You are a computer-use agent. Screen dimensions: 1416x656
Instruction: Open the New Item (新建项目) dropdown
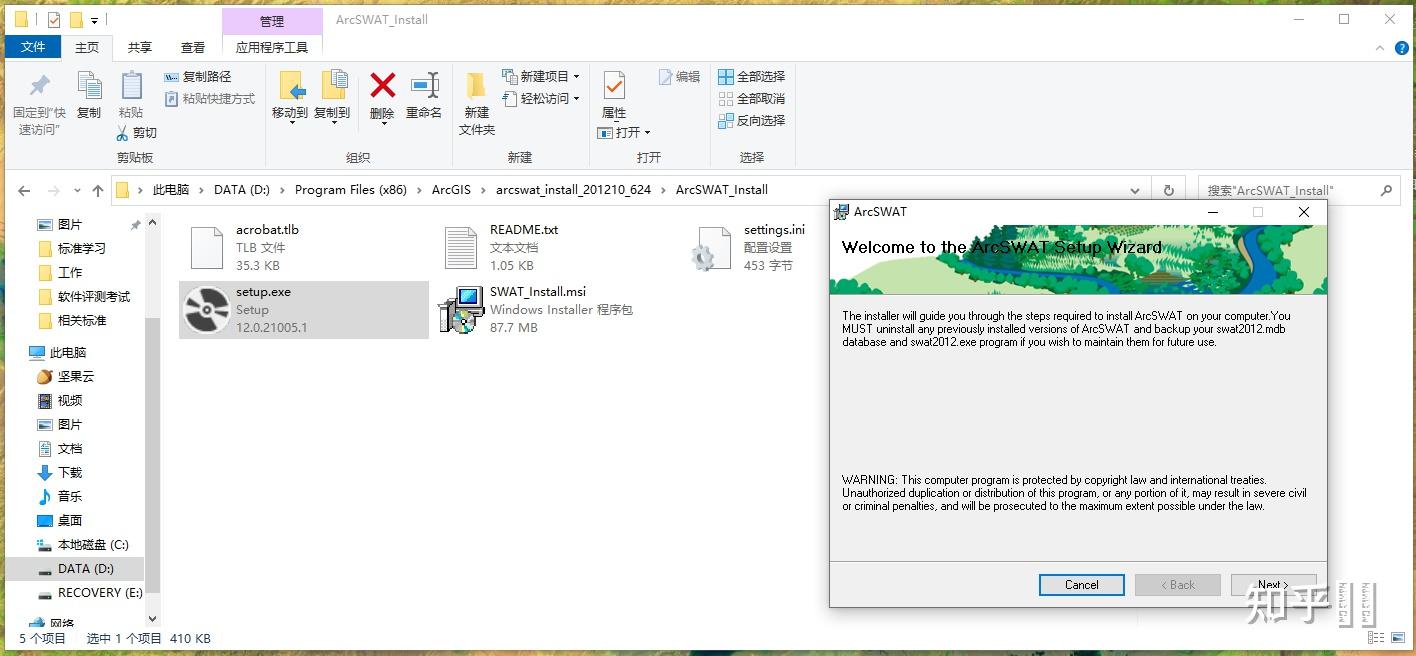(x=542, y=76)
